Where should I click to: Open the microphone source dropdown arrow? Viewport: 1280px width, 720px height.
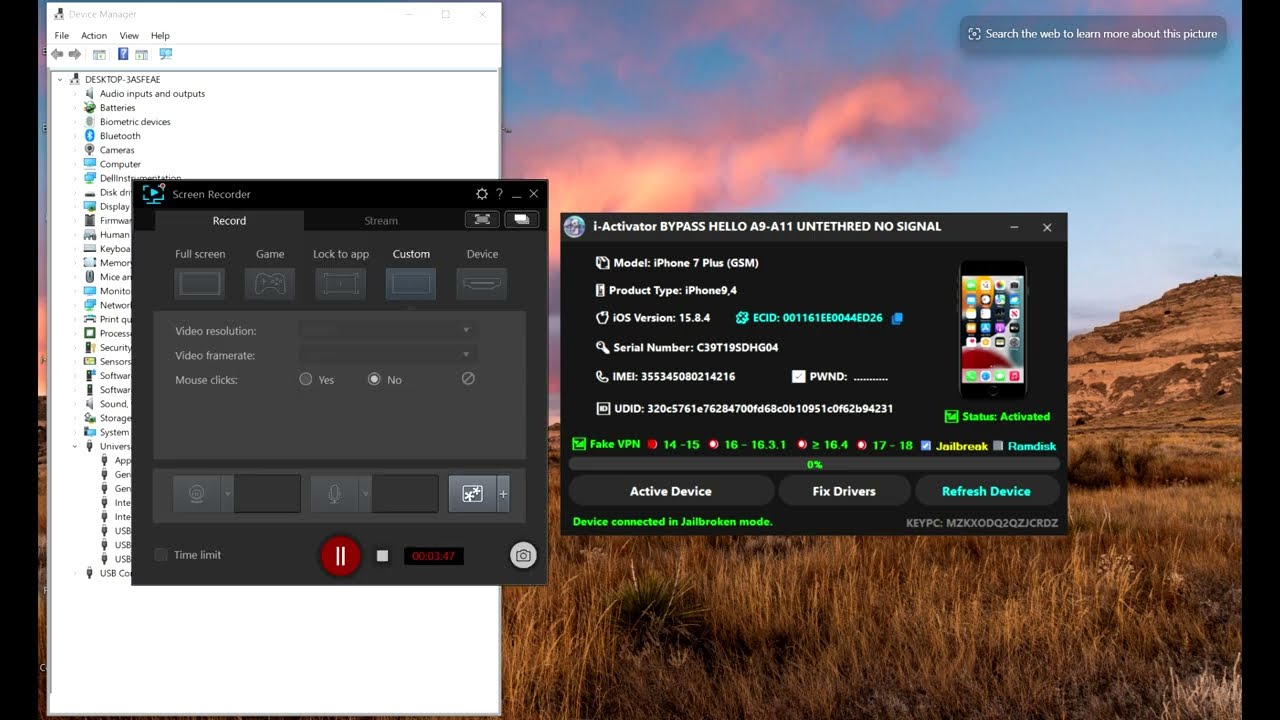click(x=365, y=493)
